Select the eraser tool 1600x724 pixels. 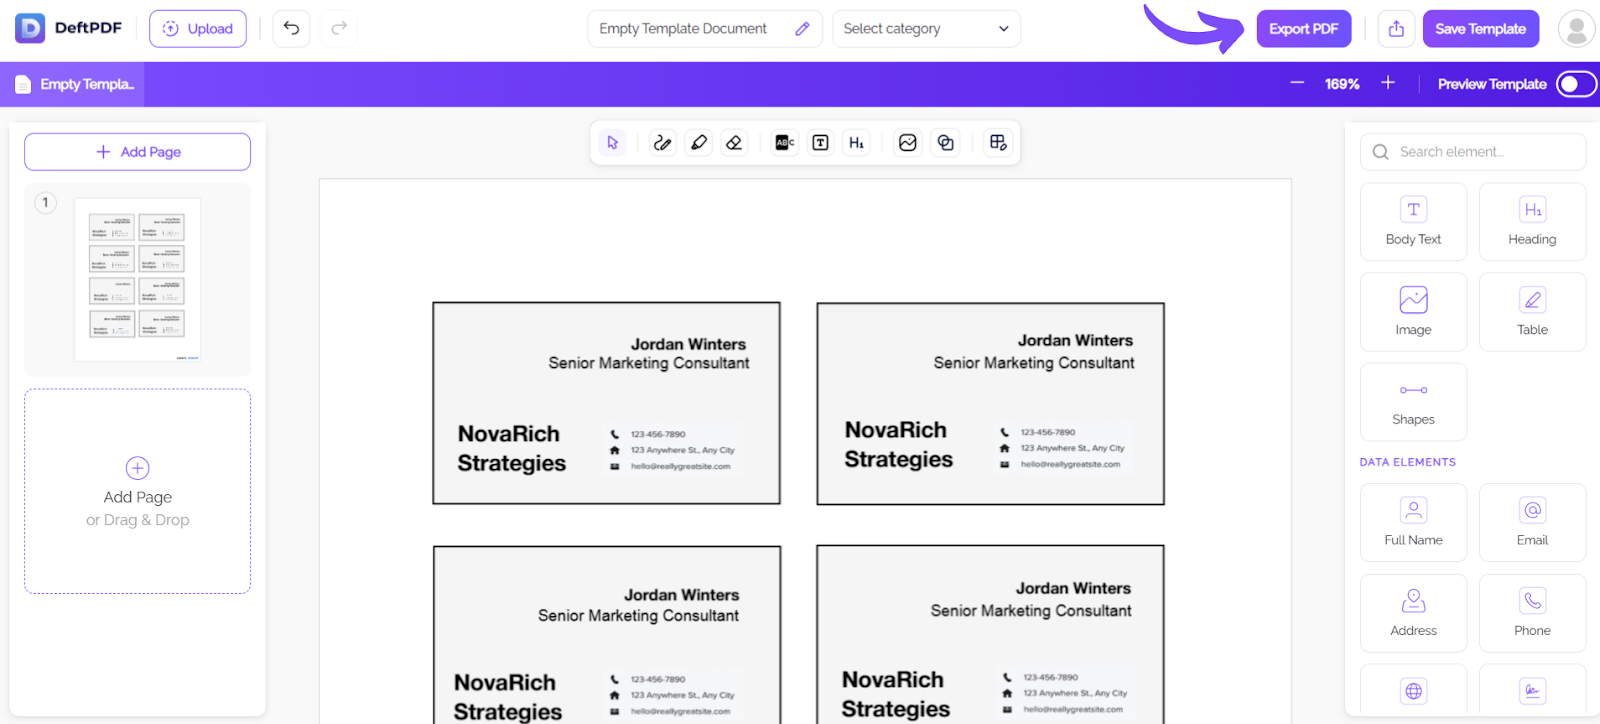pos(734,143)
